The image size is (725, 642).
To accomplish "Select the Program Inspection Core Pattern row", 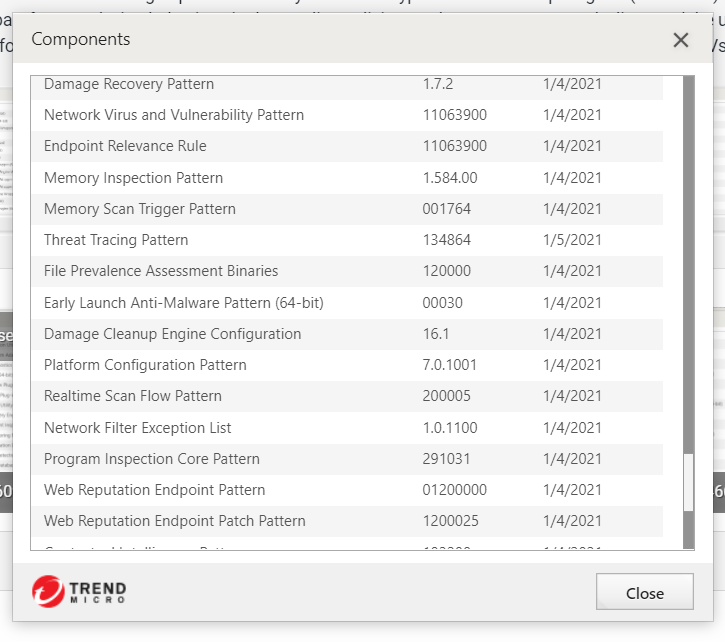I will pyautogui.click(x=152, y=459).
